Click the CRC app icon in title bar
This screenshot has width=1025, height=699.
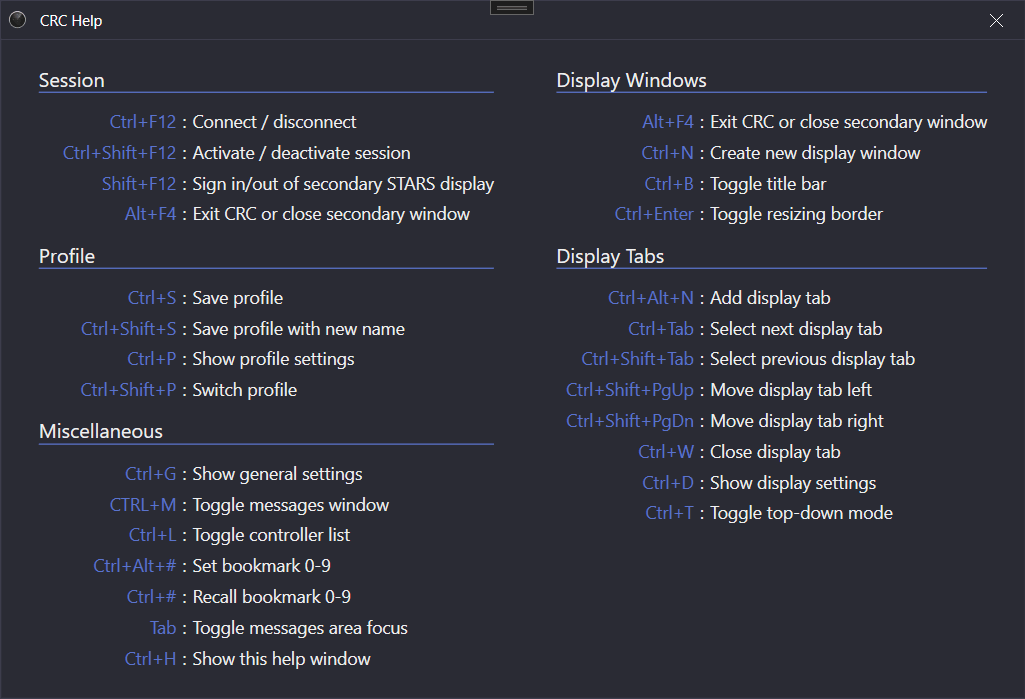17,20
